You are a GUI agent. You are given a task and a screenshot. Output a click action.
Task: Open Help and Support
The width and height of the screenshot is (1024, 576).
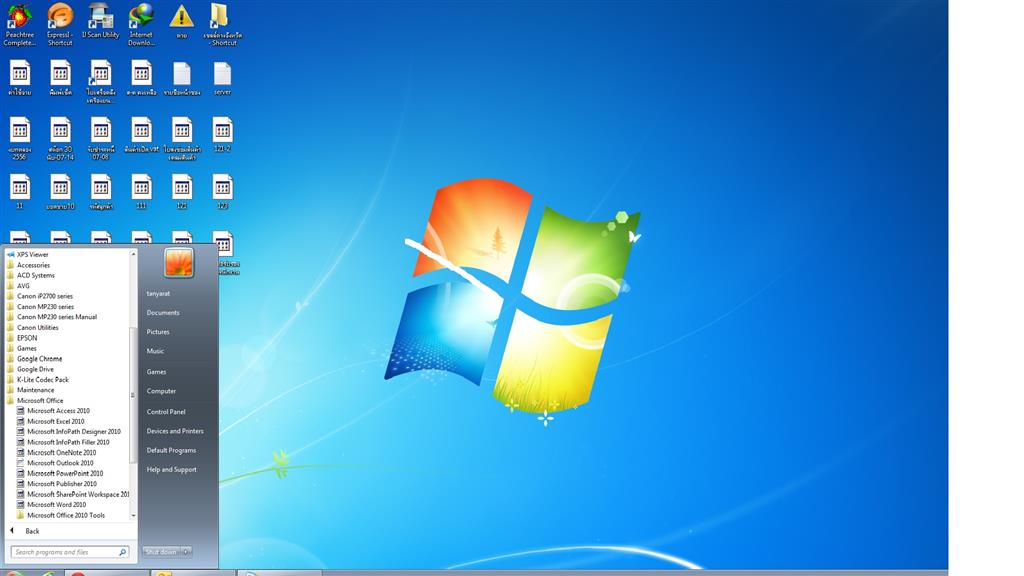click(171, 470)
